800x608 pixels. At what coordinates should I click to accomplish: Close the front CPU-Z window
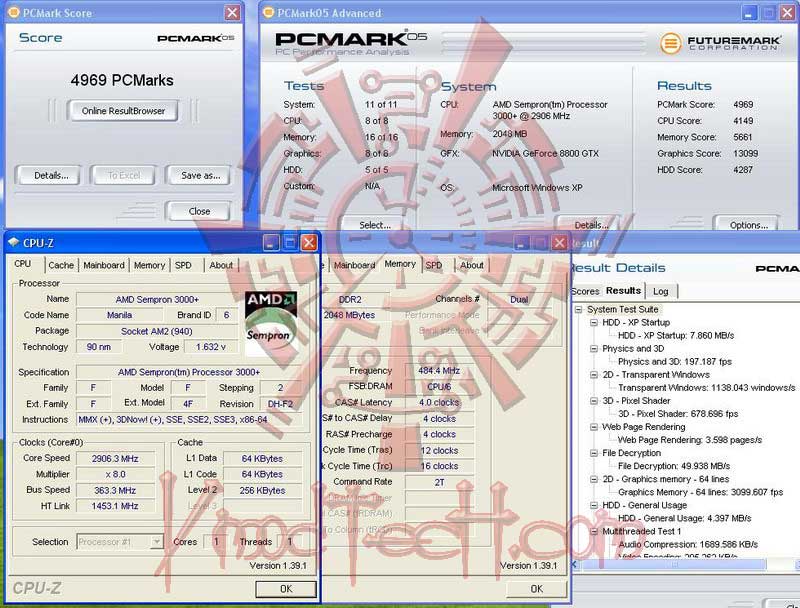[x=309, y=243]
